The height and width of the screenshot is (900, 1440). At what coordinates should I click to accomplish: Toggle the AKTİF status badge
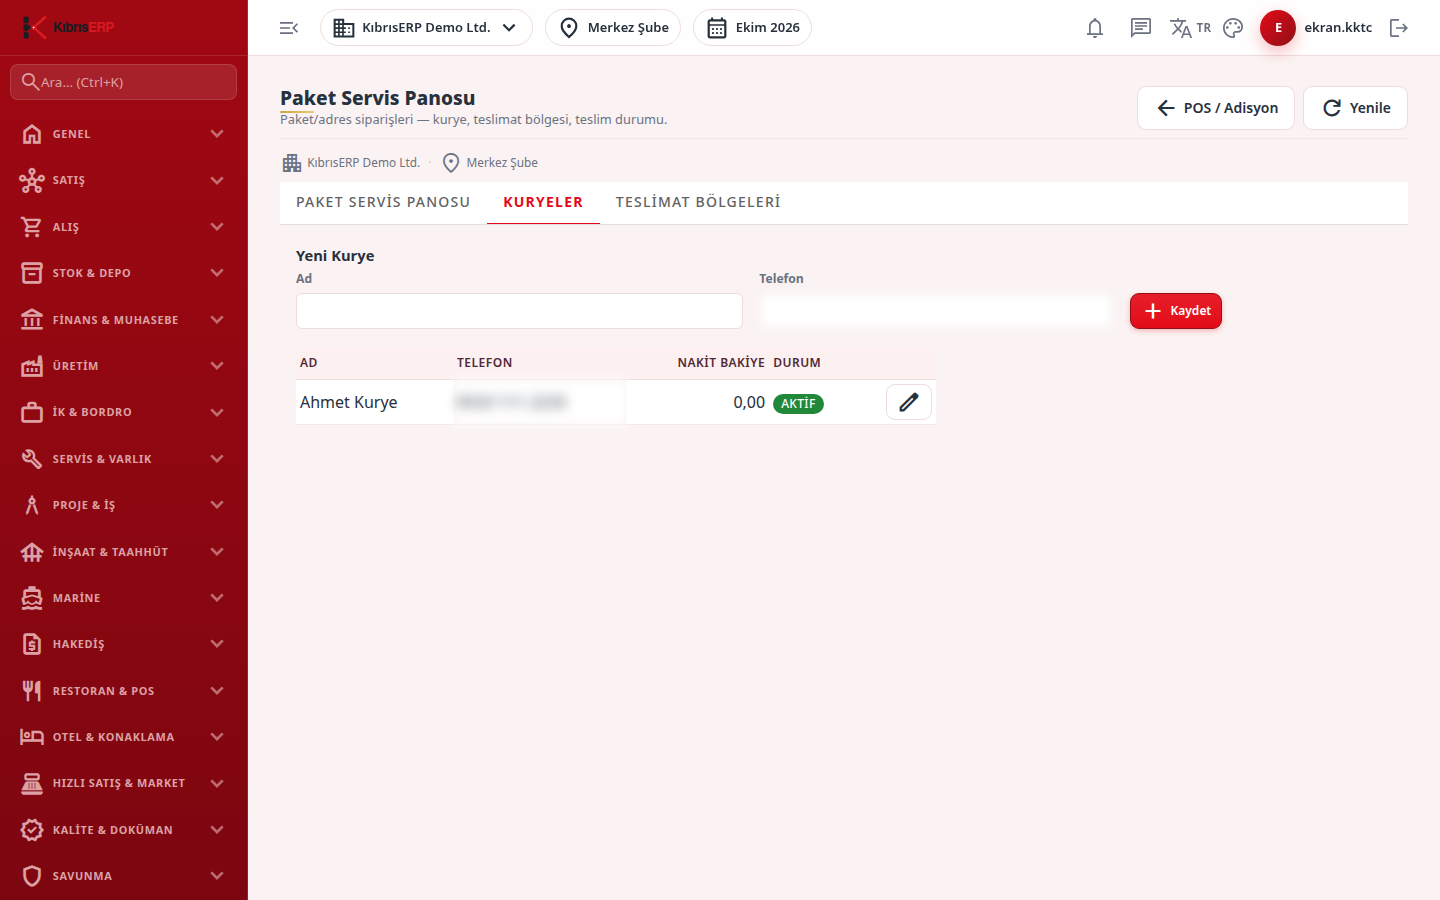point(798,403)
